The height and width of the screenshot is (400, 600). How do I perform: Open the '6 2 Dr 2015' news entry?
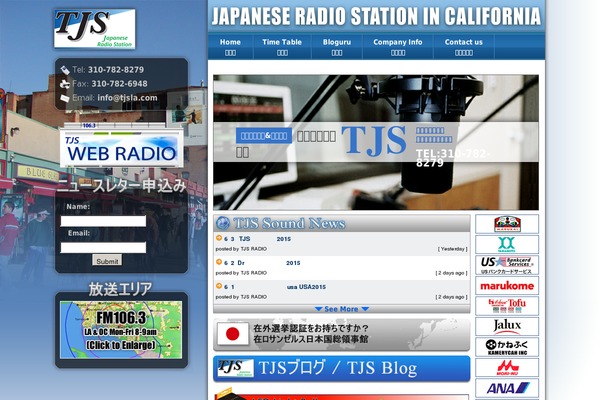pyautogui.click(x=262, y=263)
